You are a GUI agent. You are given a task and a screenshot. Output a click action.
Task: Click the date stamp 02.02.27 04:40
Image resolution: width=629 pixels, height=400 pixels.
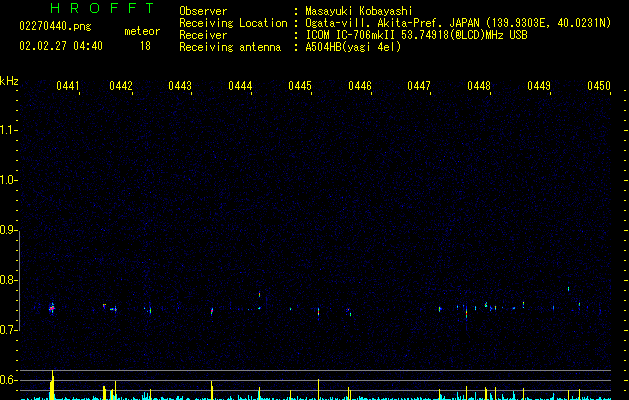pyautogui.click(x=61, y=46)
